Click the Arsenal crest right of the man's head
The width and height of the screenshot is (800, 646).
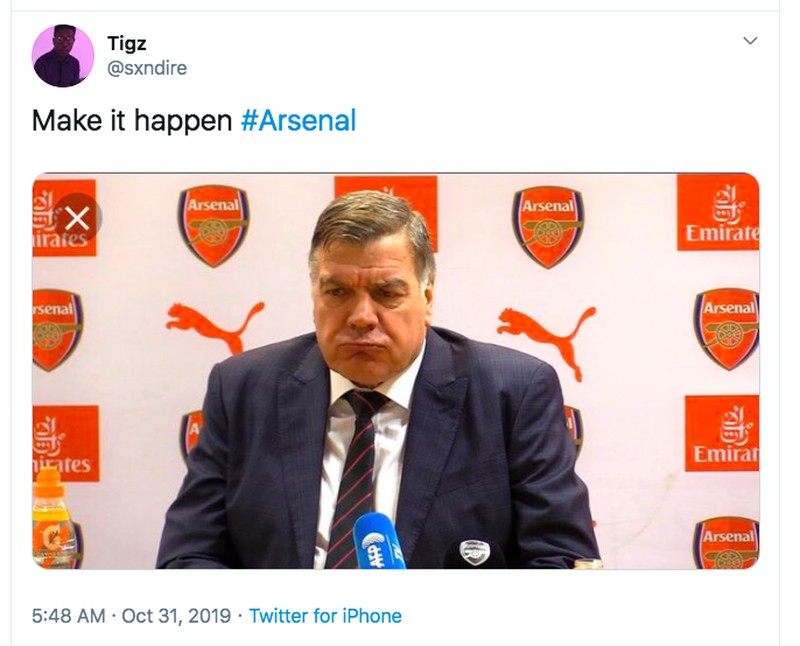(x=548, y=225)
